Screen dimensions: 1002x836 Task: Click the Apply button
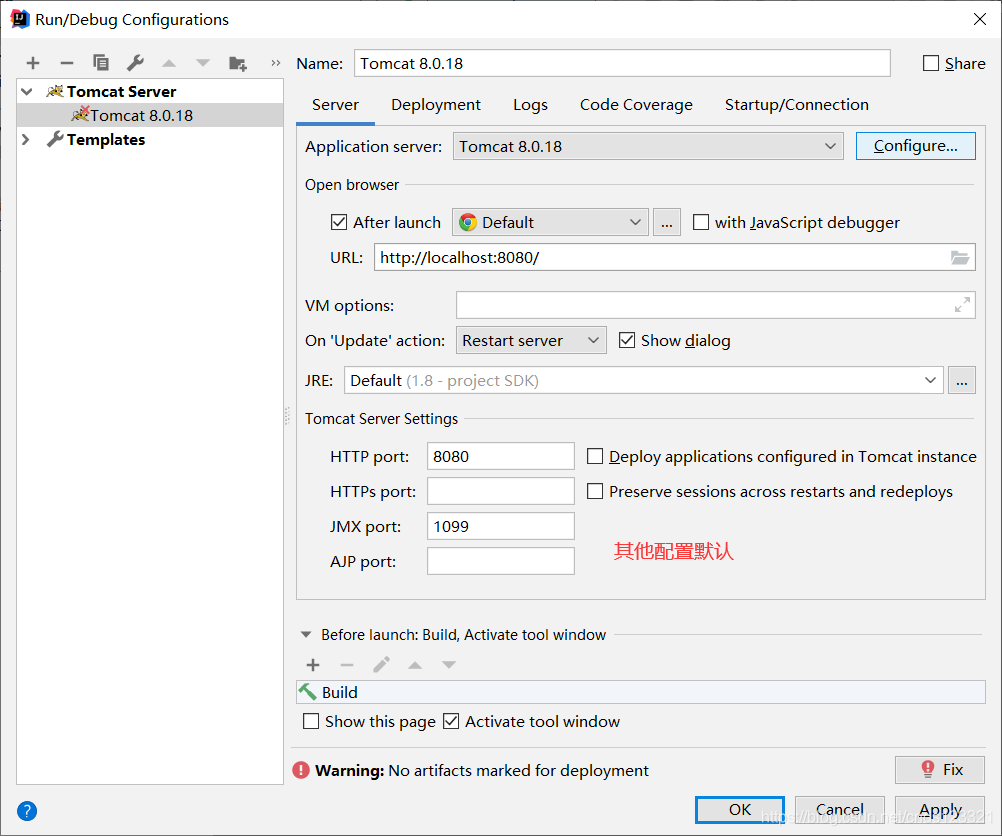[x=939, y=810]
